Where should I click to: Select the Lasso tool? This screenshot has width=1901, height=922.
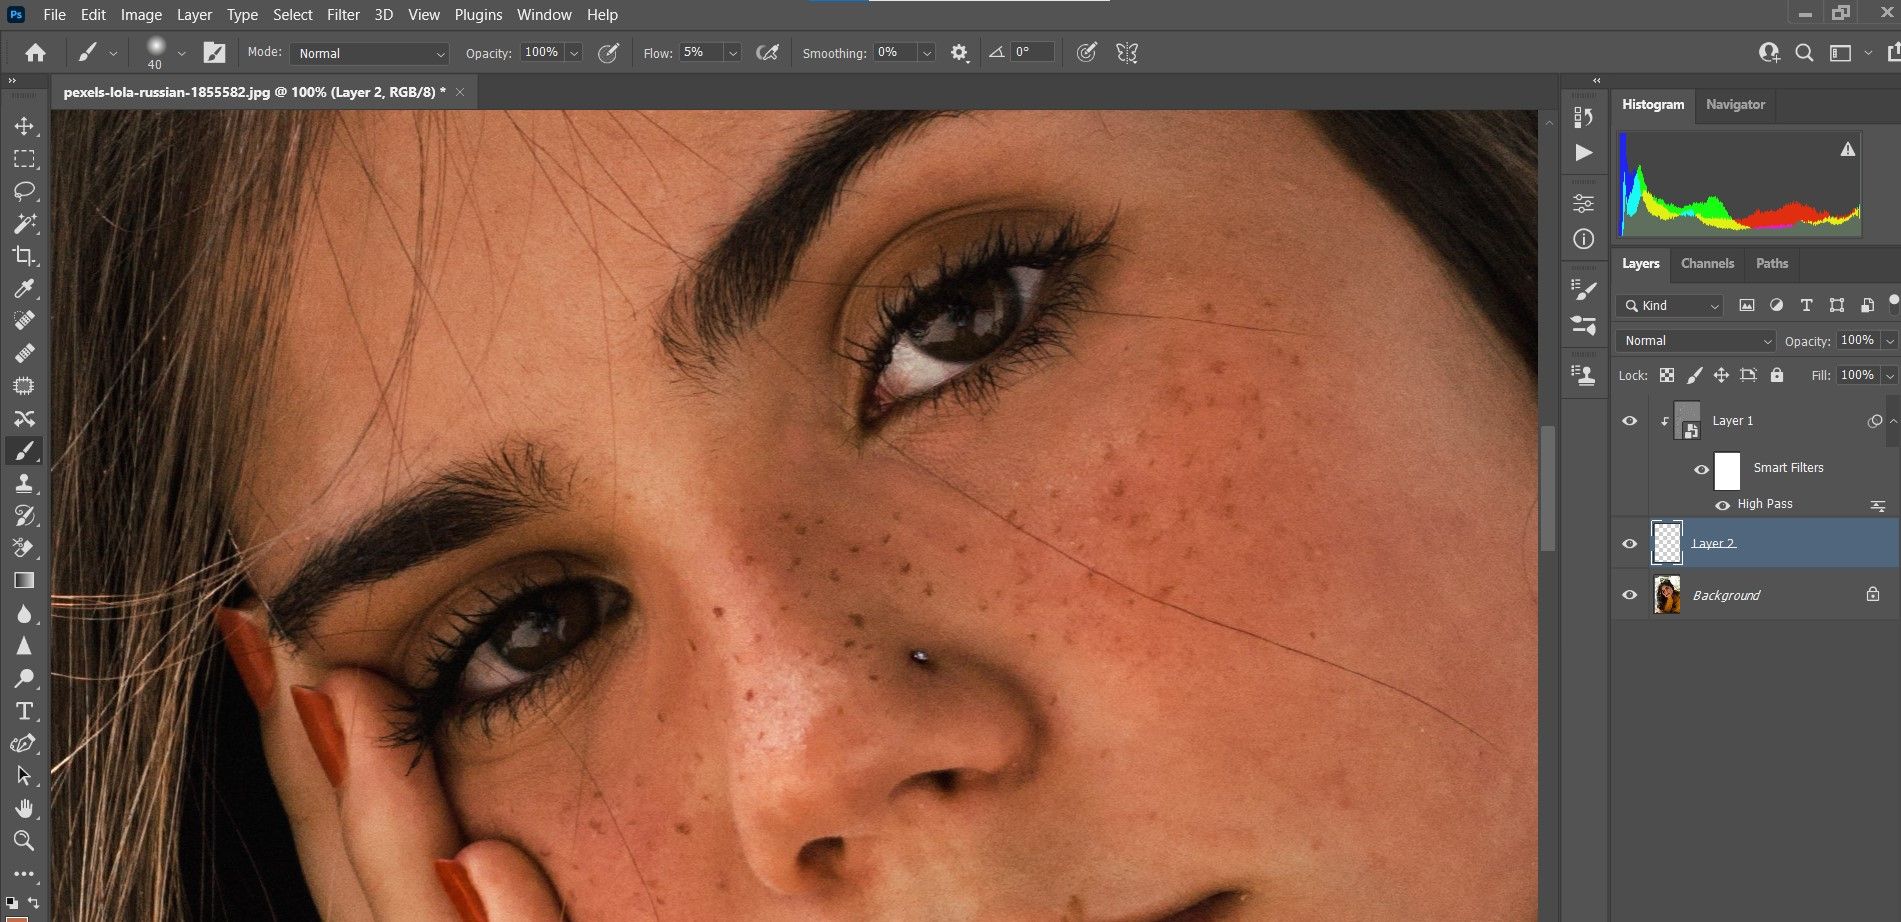coord(24,191)
